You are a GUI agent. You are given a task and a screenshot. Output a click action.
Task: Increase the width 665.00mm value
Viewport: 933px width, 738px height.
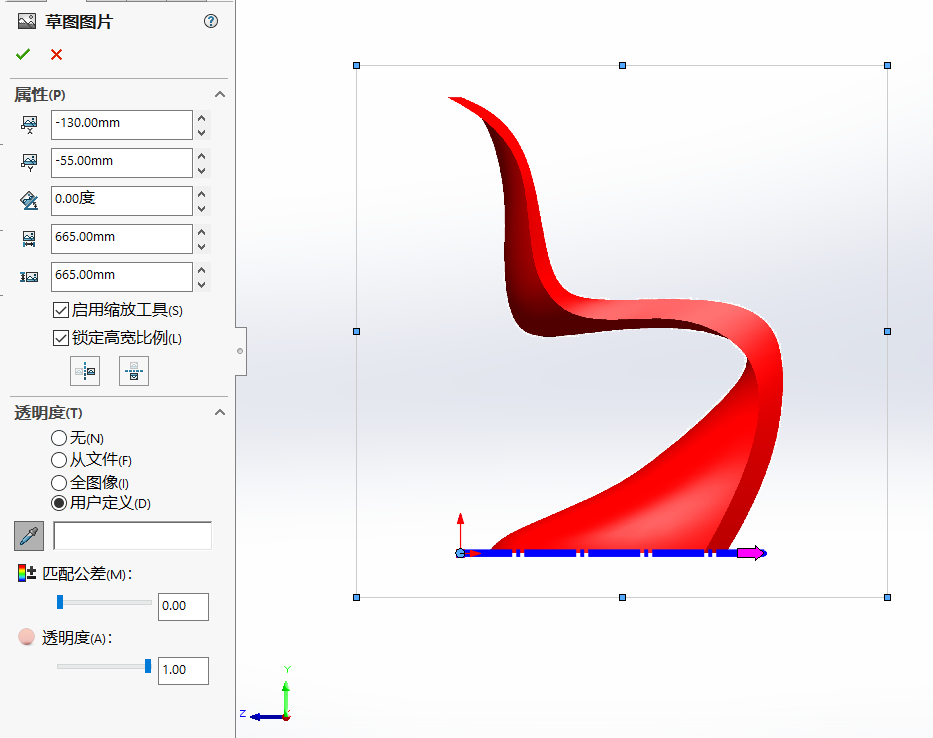202,232
